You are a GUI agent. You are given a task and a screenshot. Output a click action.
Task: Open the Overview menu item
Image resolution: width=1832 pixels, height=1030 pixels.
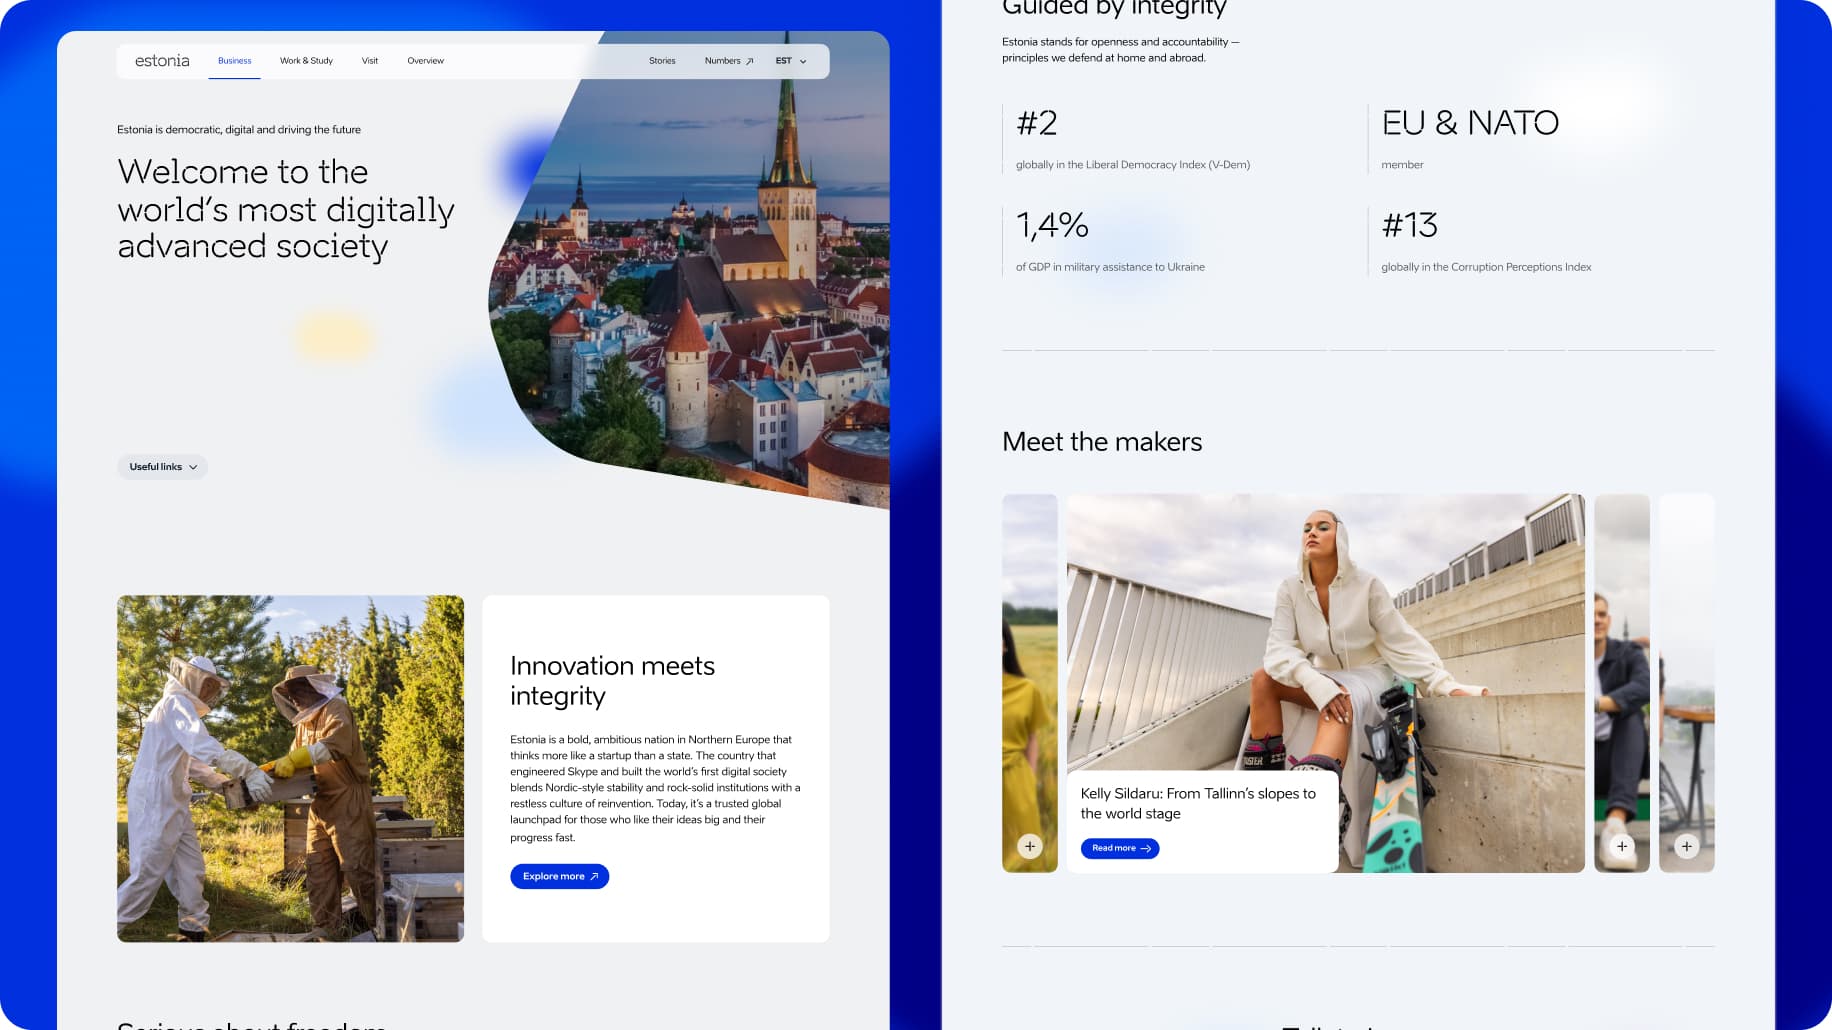click(425, 61)
